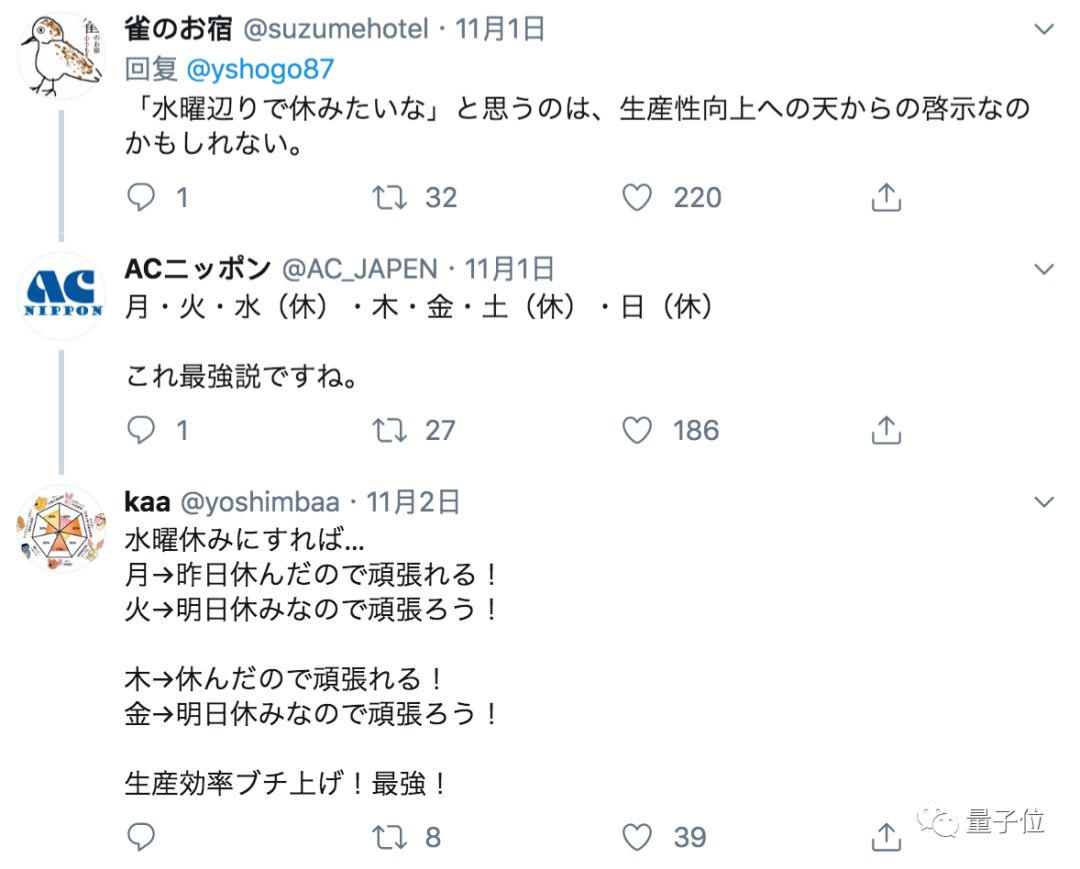Share the kaa tweet

[x=886, y=836]
